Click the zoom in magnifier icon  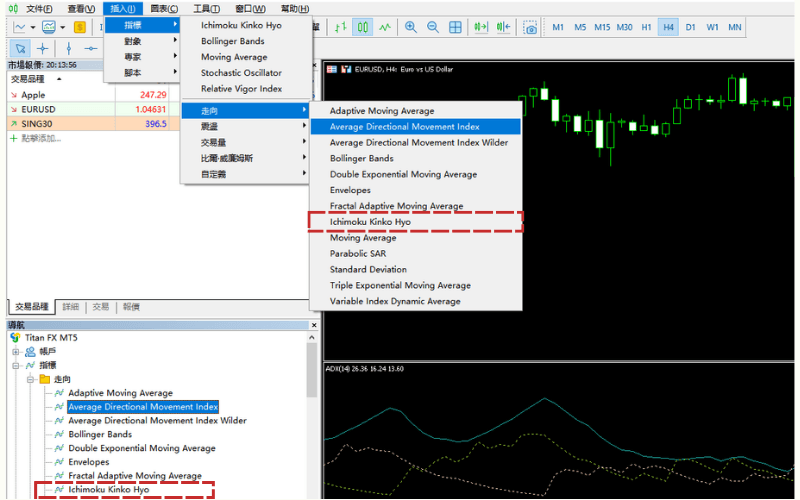point(410,27)
